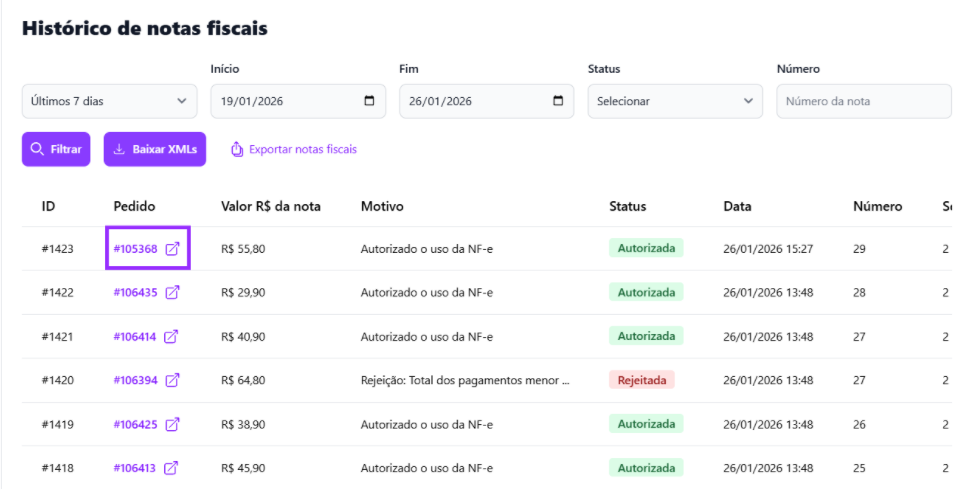Open order link #106394

pos(135,380)
